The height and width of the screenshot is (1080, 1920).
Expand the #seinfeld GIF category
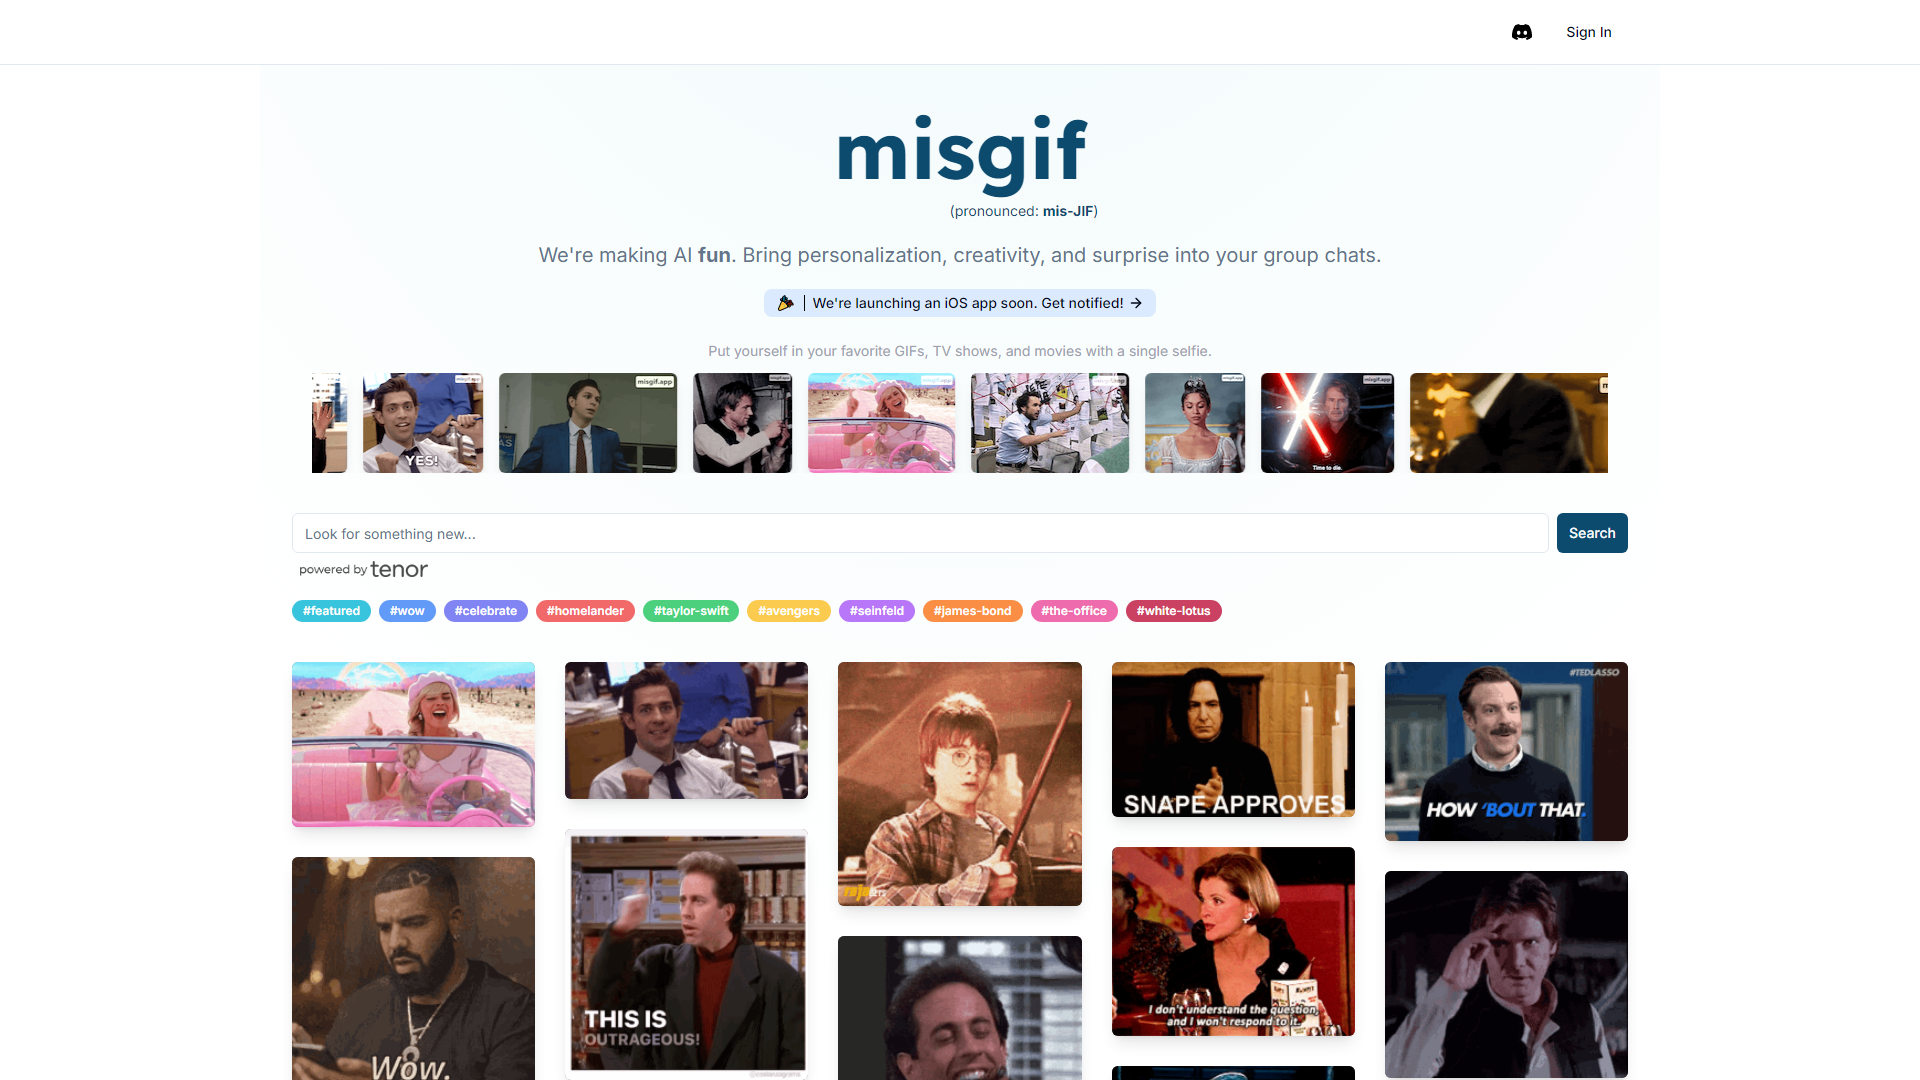[876, 611]
